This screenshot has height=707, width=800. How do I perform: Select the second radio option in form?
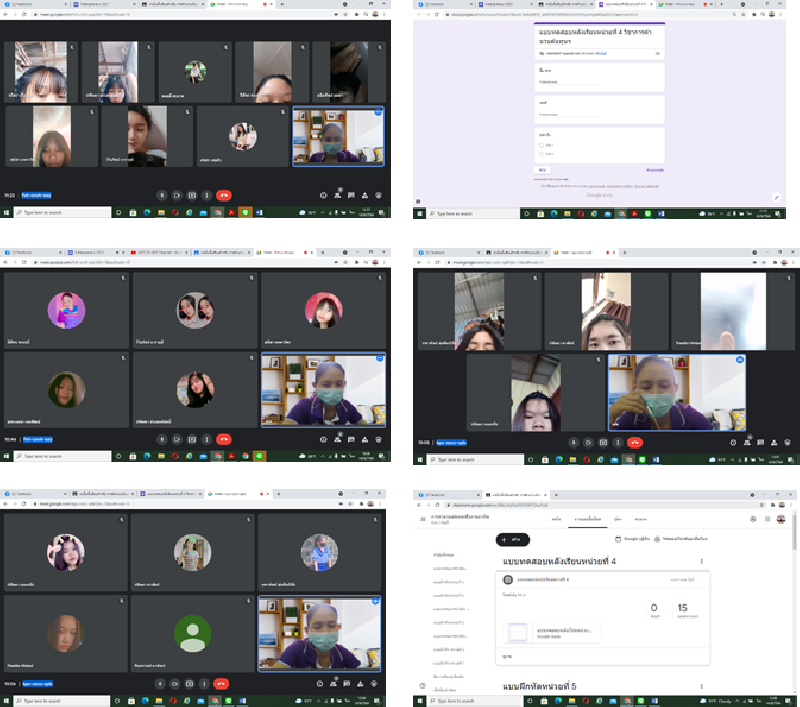coord(541,154)
